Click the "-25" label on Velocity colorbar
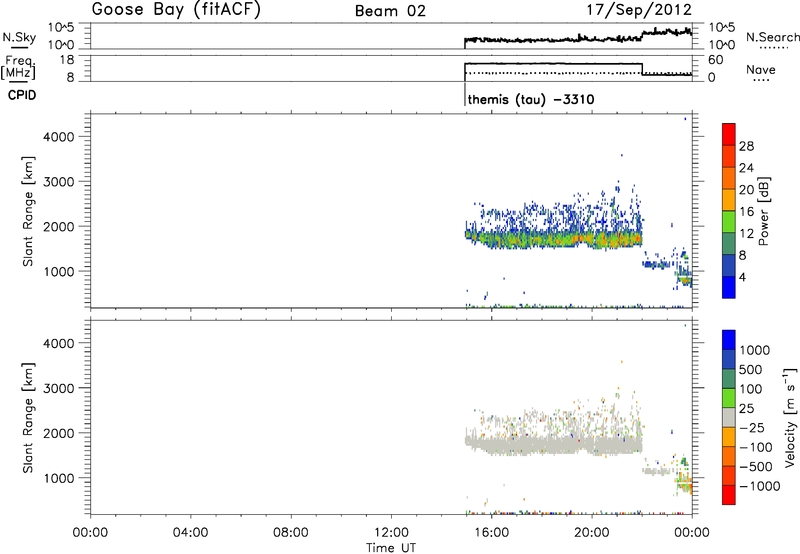 pos(752,428)
